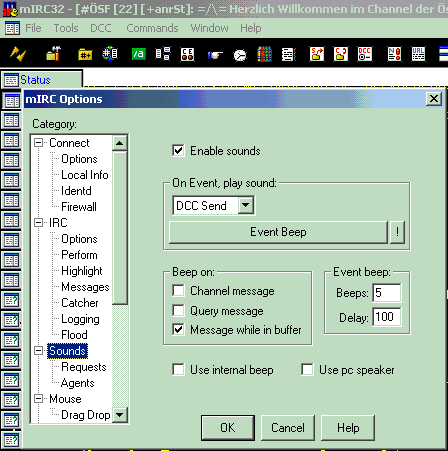Open the colored Address Book toolbar icon
The image size is (448, 451).
[264, 54]
